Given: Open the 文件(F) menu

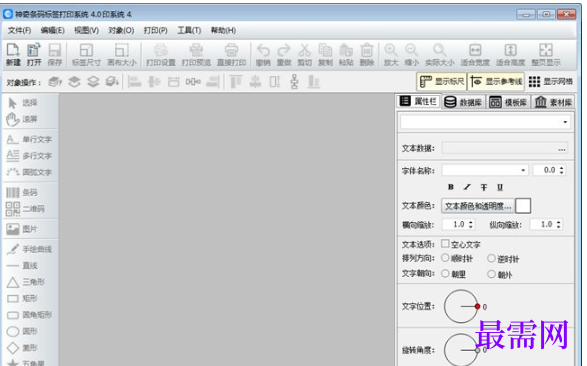Looking at the screenshot, I should click(19, 30).
